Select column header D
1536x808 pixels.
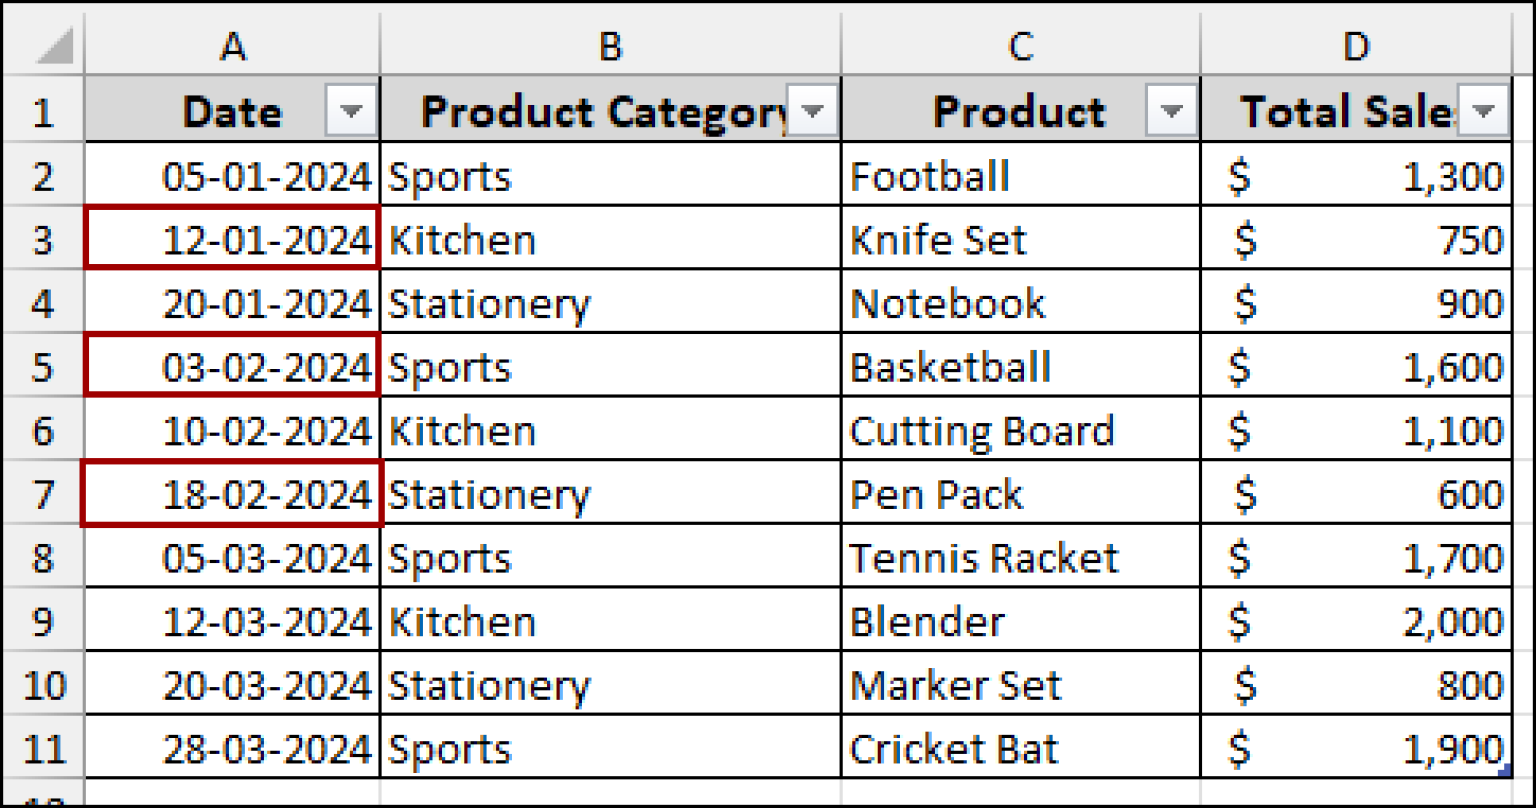[1357, 45]
